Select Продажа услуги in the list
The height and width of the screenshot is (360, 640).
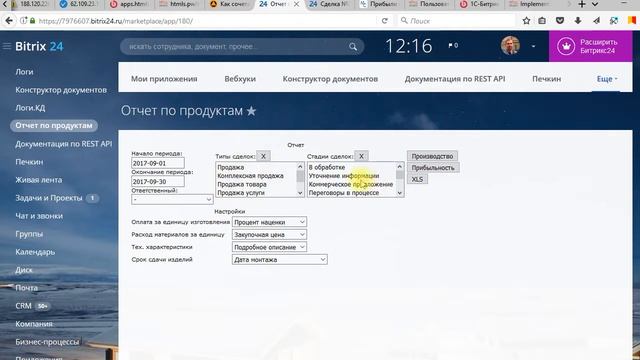(241, 193)
